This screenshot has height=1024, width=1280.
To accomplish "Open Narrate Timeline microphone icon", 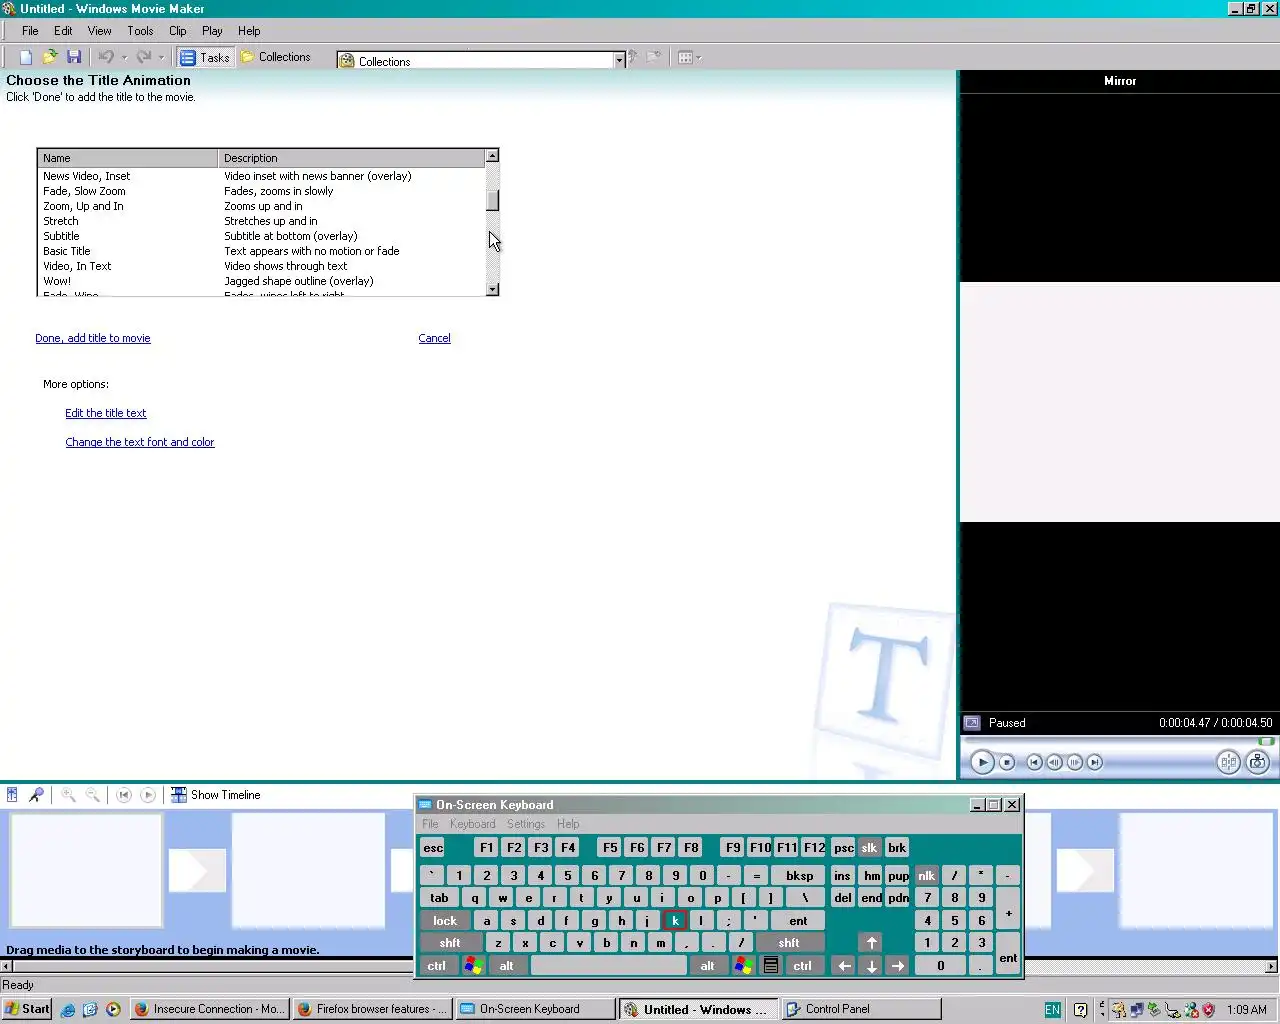I will (x=36, y=795).
